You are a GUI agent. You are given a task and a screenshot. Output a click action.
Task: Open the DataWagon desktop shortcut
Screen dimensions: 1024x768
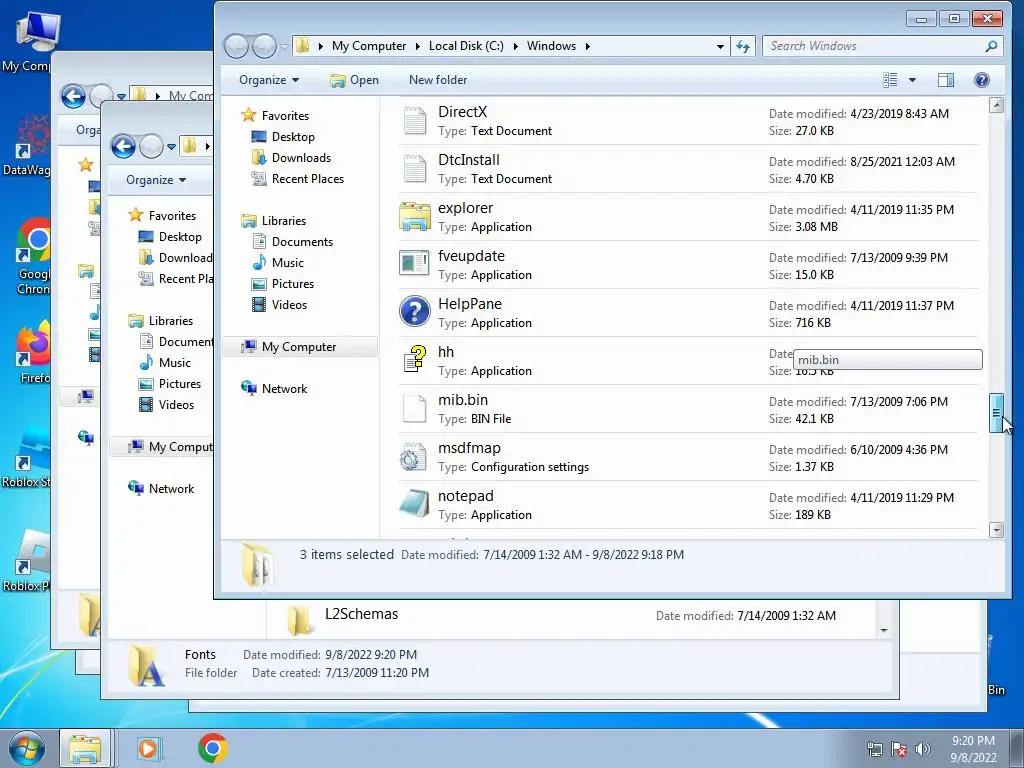pos(29,145)
